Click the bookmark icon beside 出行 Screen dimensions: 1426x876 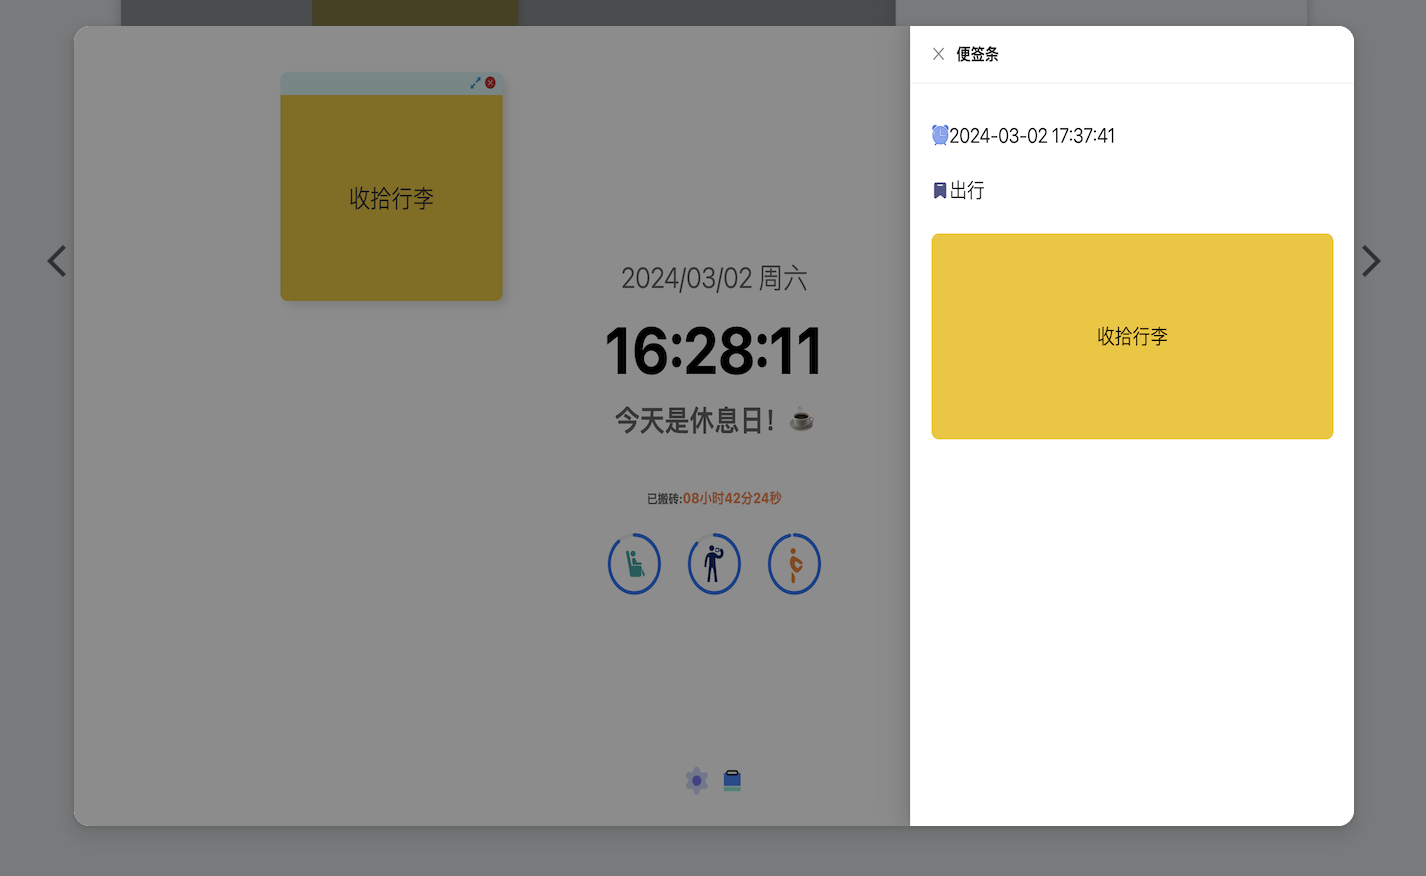click(x=940, y=190)
